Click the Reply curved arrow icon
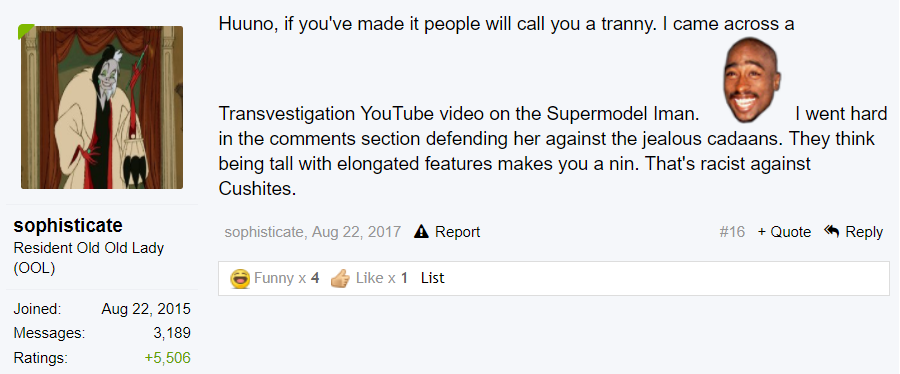The width and height of the screenshot is (900, 374). point(831,231)
